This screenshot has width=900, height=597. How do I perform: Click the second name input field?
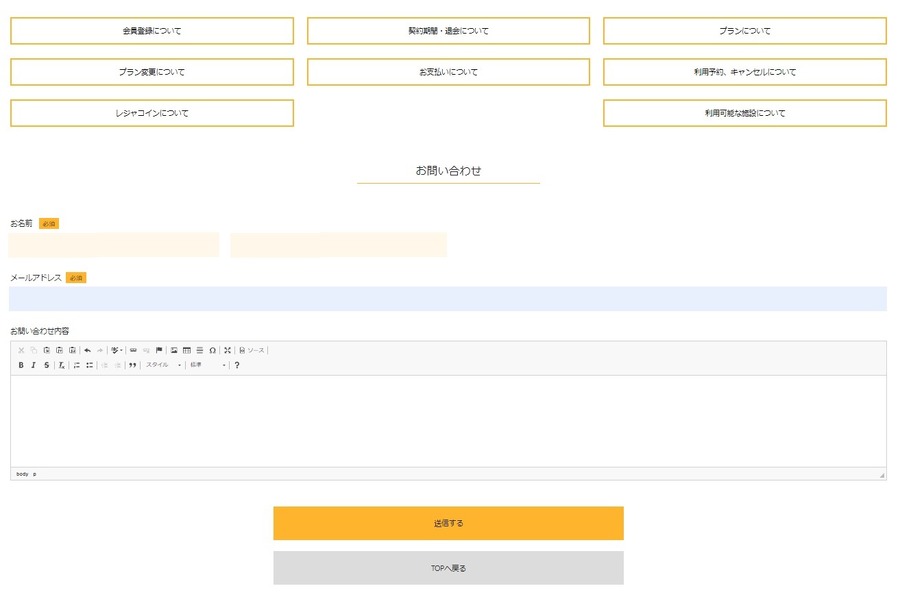click(x=339, y=245)
